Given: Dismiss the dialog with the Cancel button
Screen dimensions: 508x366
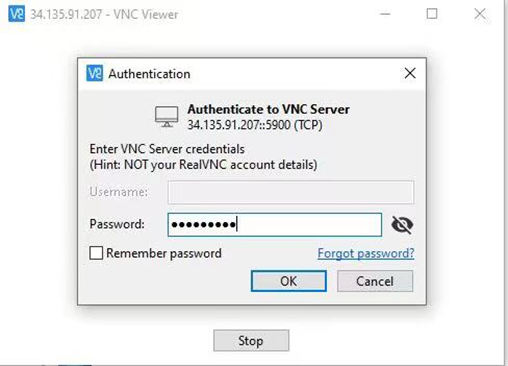Looking at the screenshot, I should click(375, 281).
